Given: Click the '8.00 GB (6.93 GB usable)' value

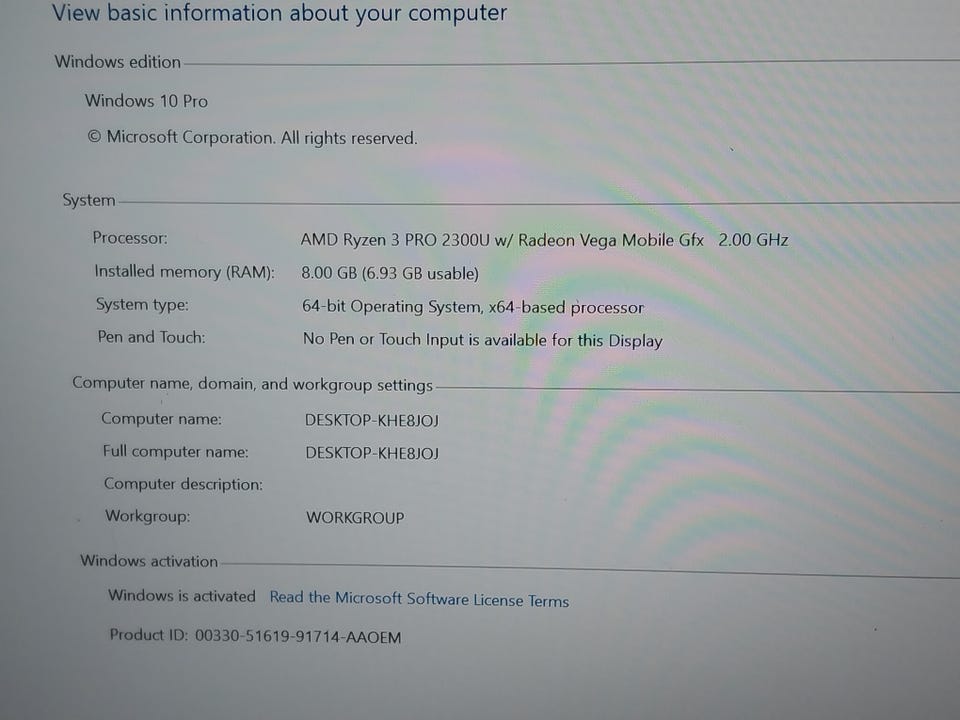Looking at the screenshot, I should pos(390,273).
